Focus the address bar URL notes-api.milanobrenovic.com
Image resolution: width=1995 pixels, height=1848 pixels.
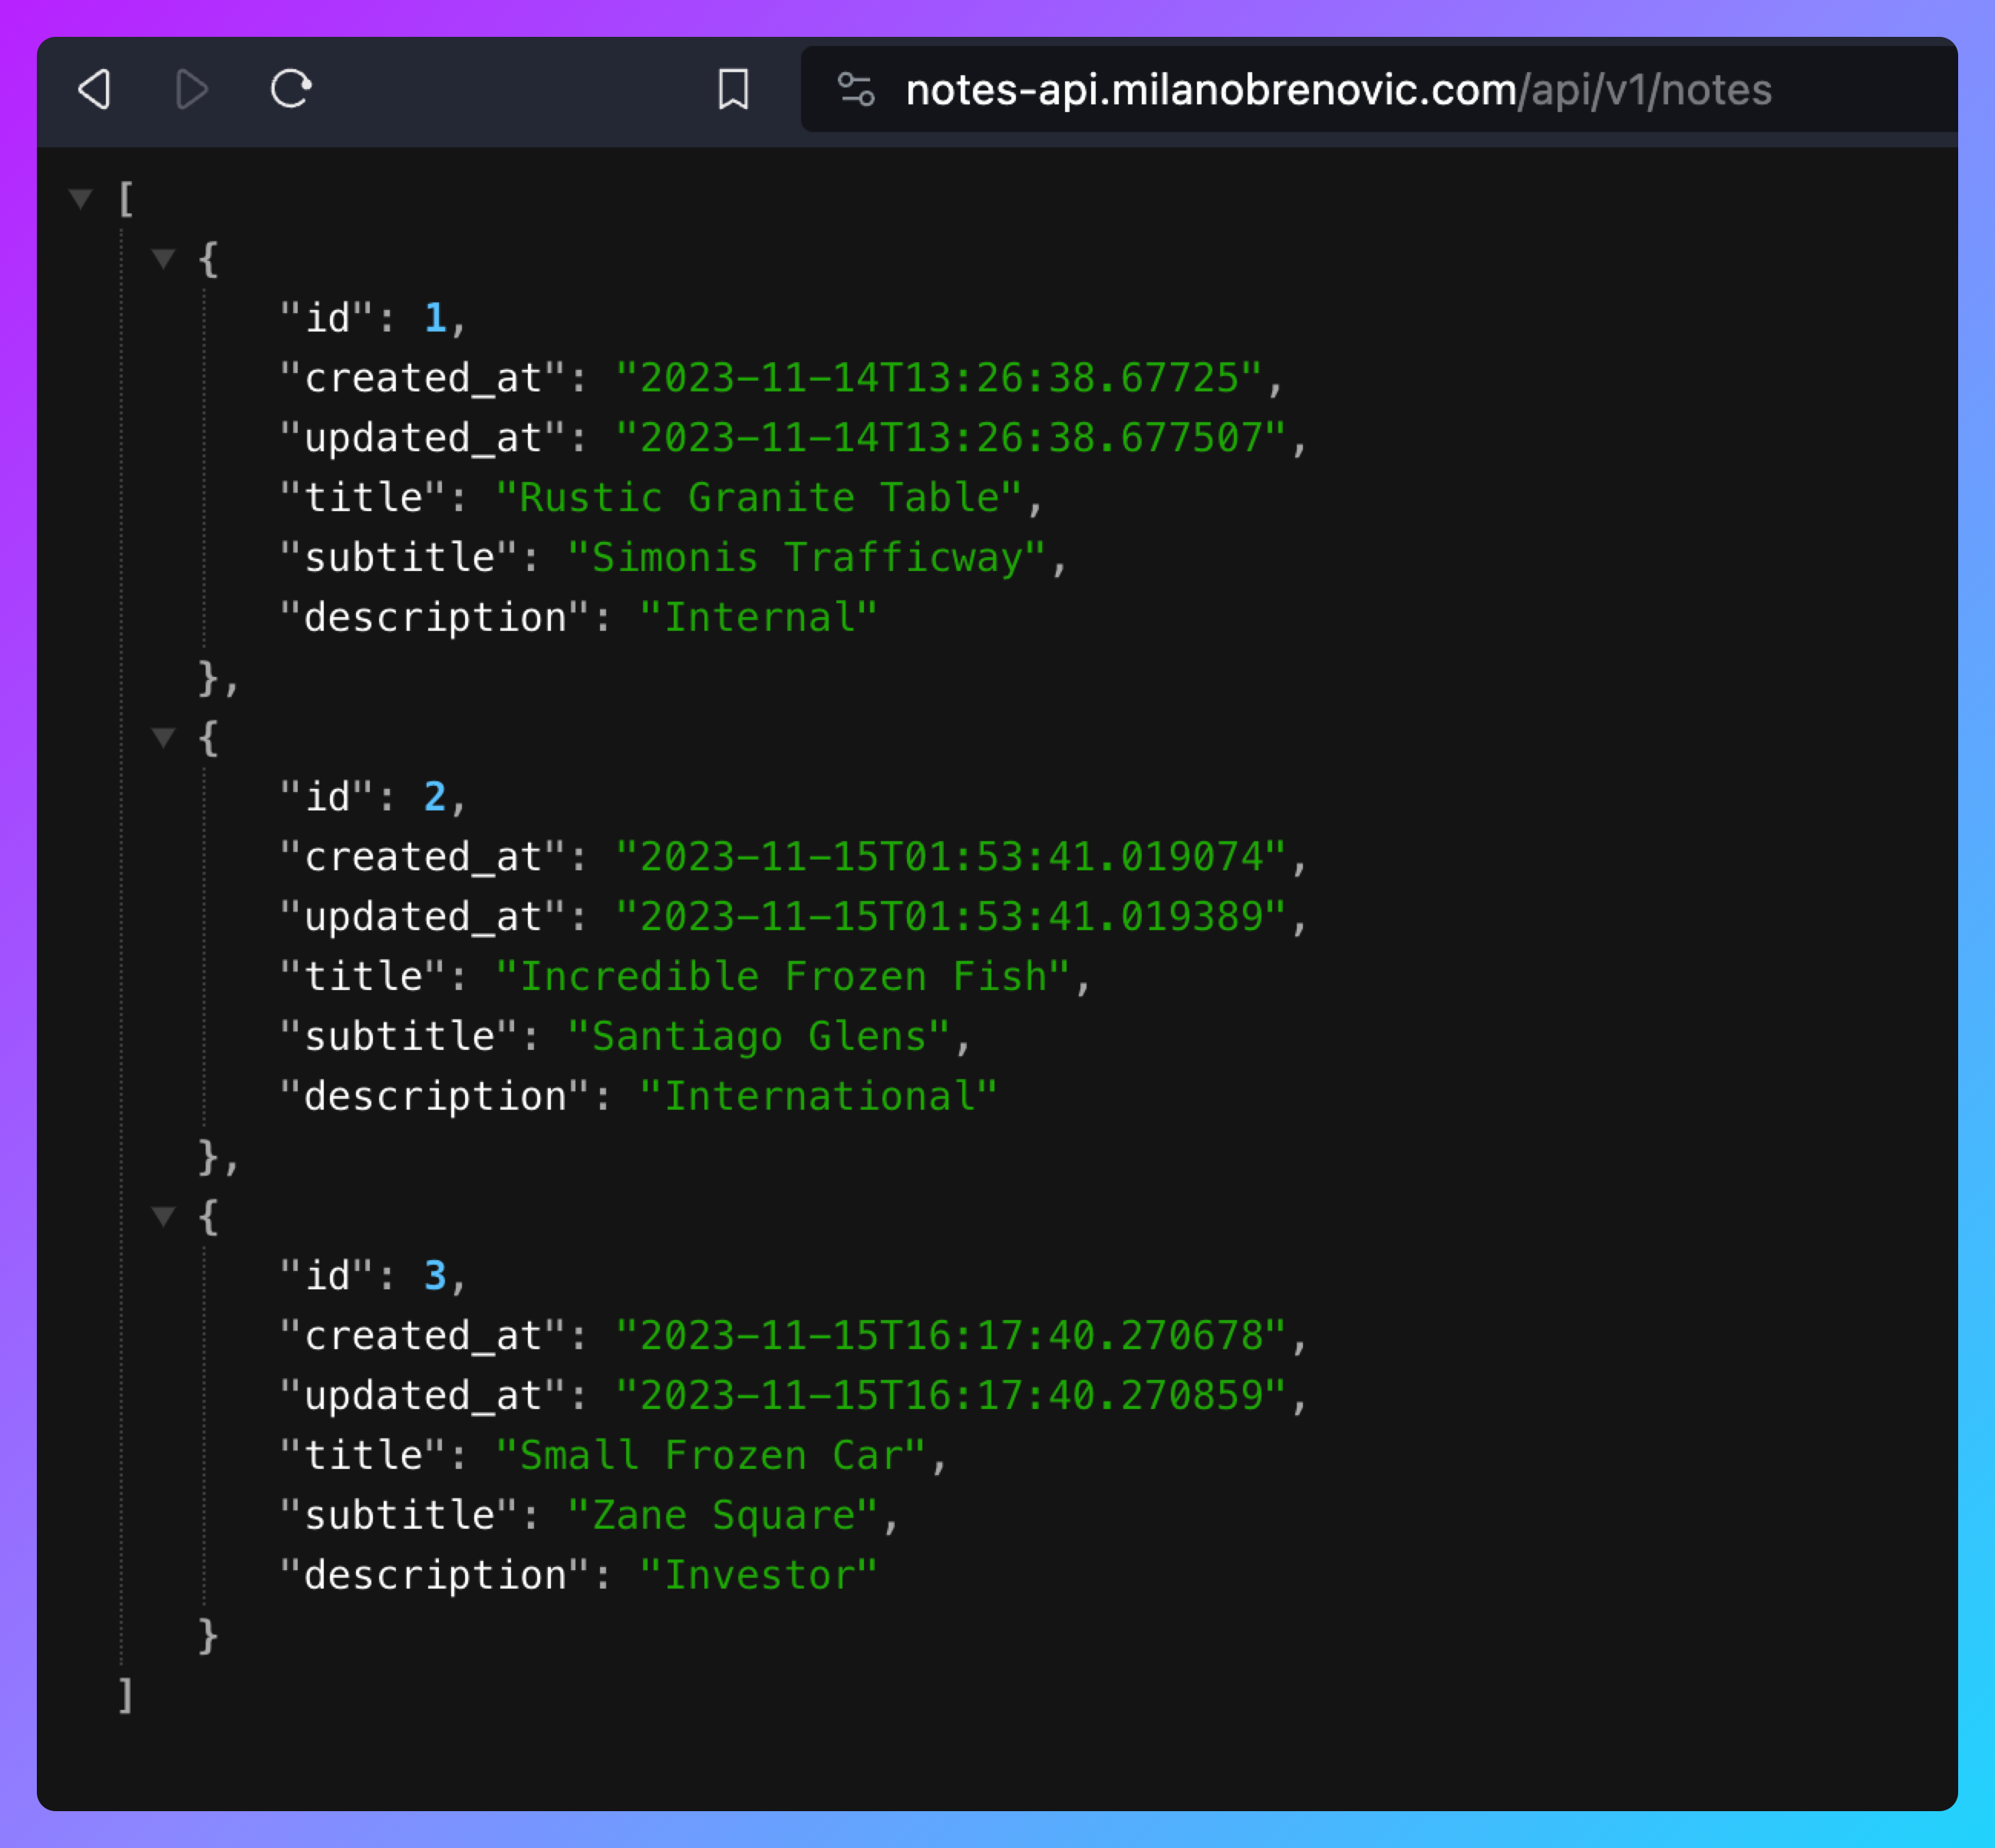coord(1210,90)
